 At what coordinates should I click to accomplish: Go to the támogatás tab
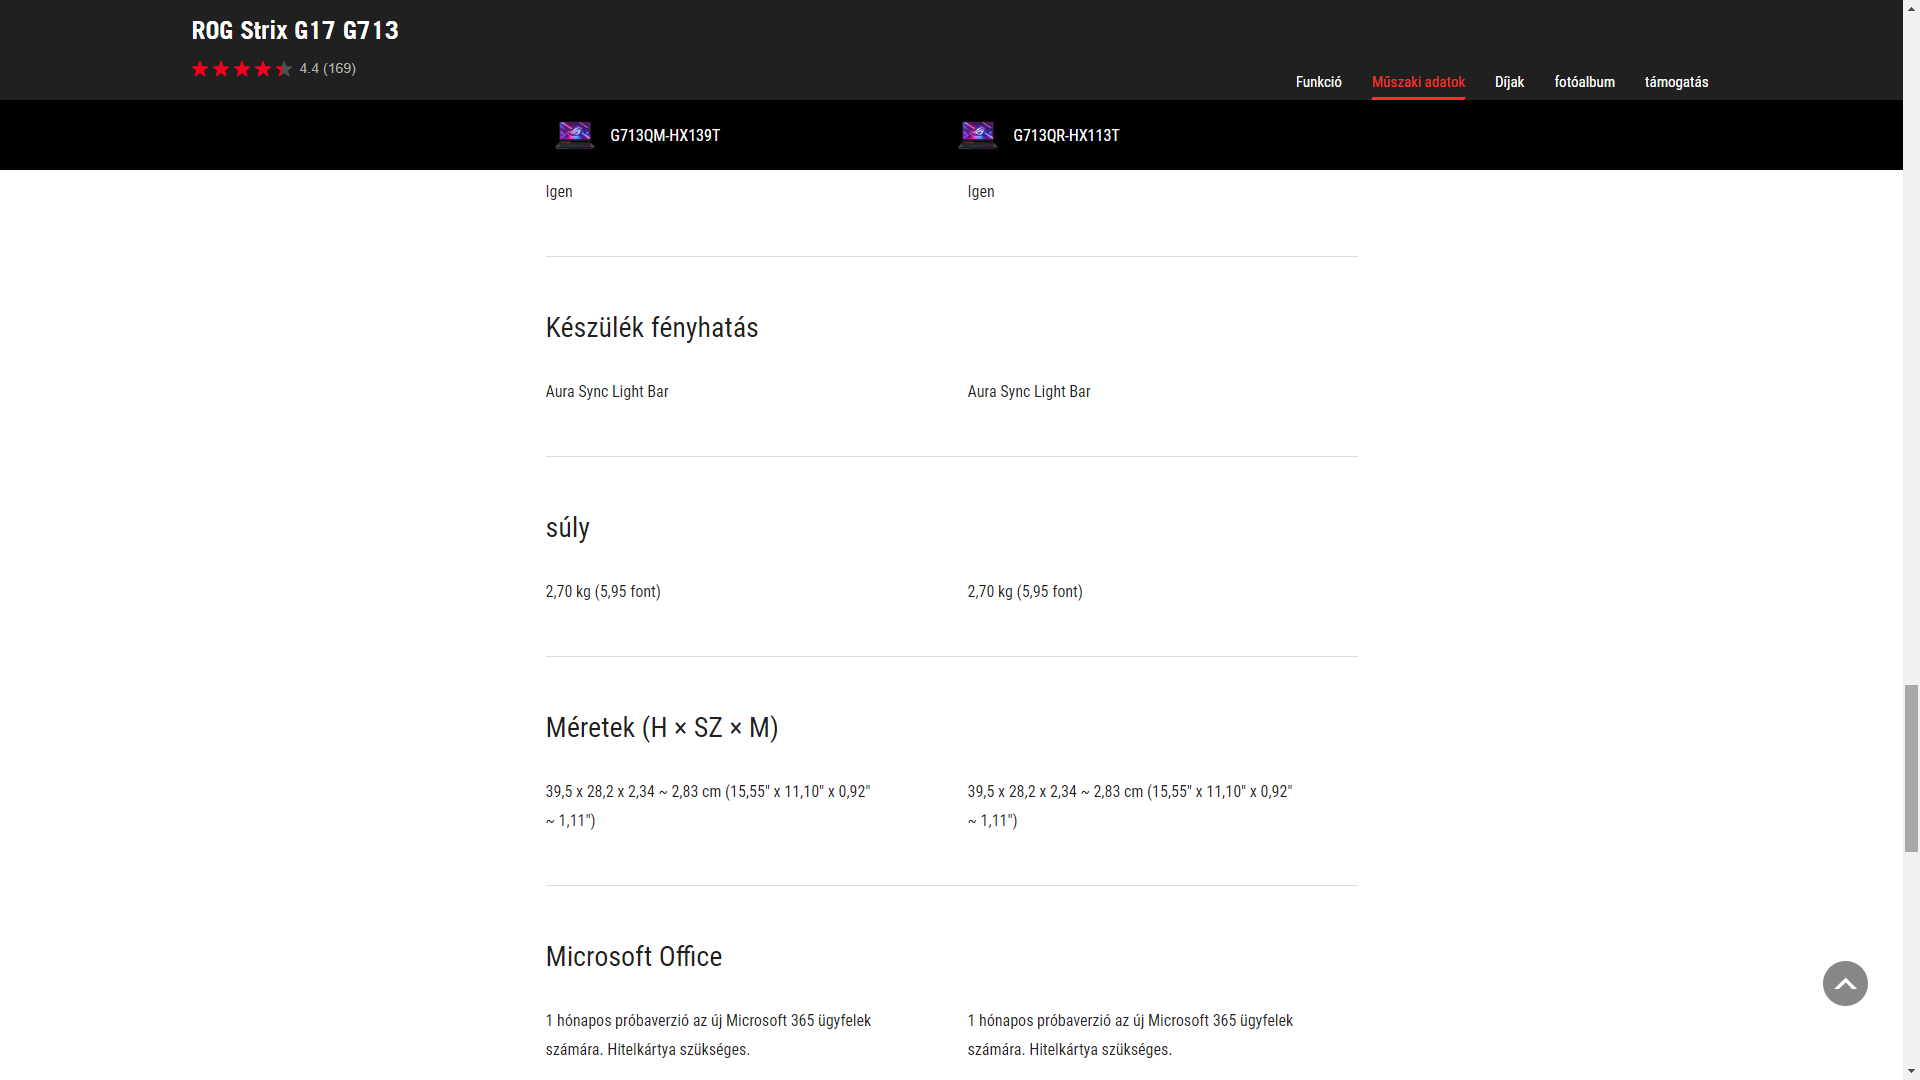(1676, 82)
